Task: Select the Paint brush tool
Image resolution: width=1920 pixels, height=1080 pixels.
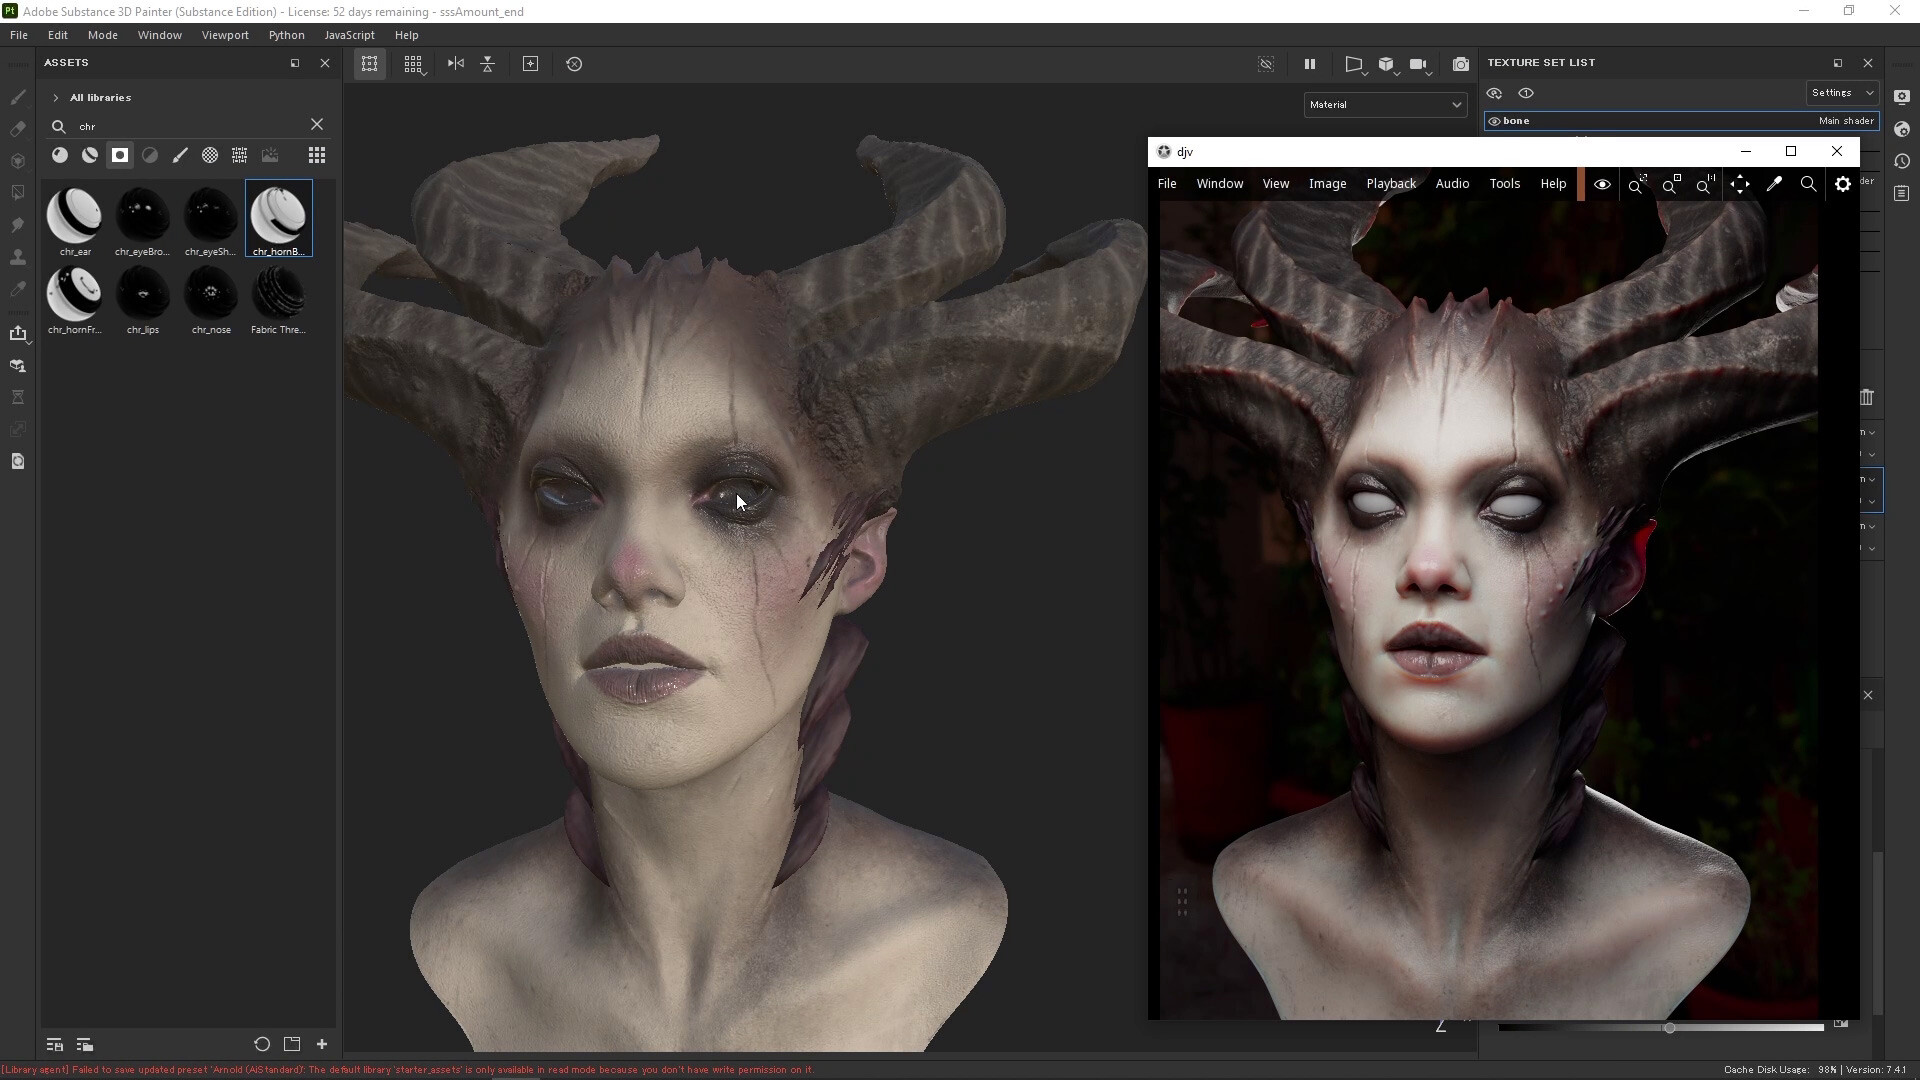Action: click(18, 98)
